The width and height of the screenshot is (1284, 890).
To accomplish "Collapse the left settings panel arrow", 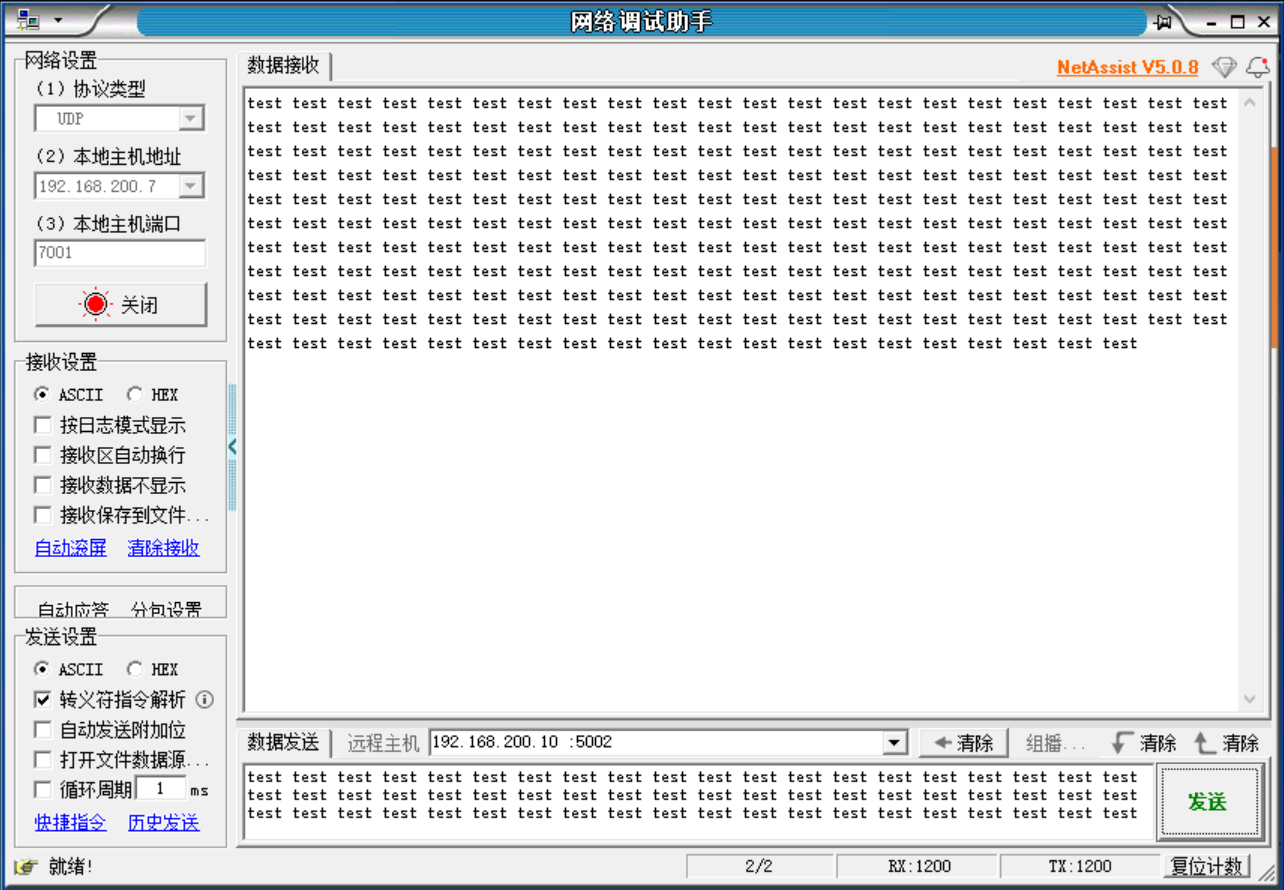I will [x=232, y=446].
